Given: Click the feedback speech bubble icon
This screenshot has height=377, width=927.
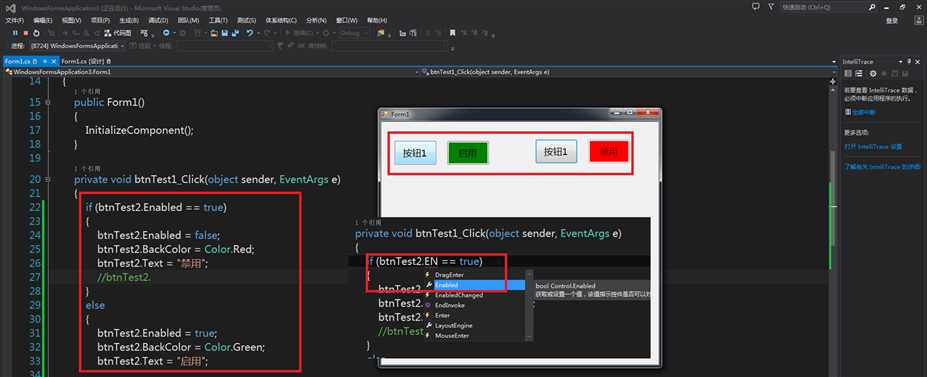Looking at the screenshot, I should tap(756, 6).
